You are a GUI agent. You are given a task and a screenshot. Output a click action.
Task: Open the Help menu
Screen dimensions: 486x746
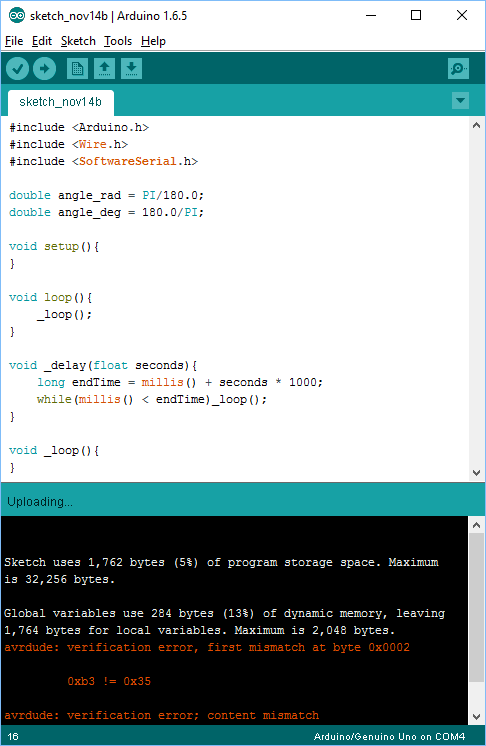click(153, 41)
